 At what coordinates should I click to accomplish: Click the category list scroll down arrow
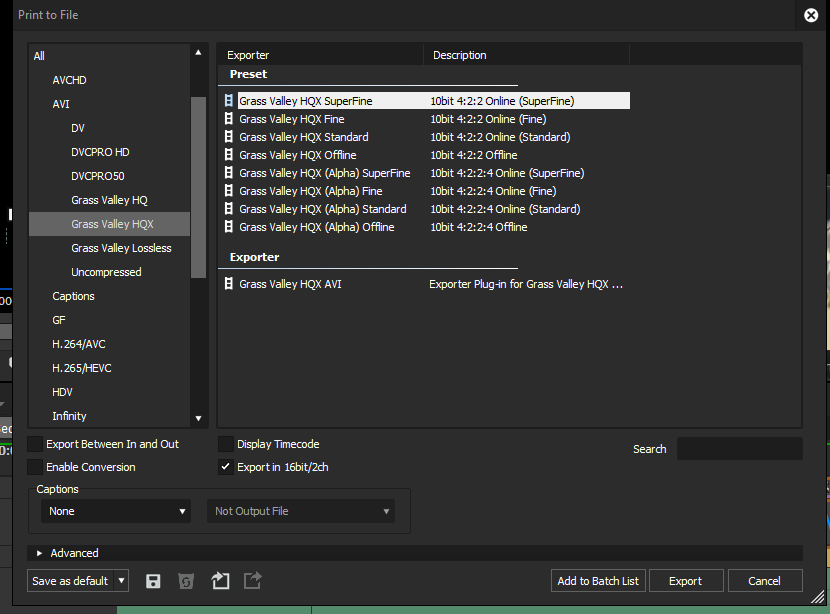199,419
